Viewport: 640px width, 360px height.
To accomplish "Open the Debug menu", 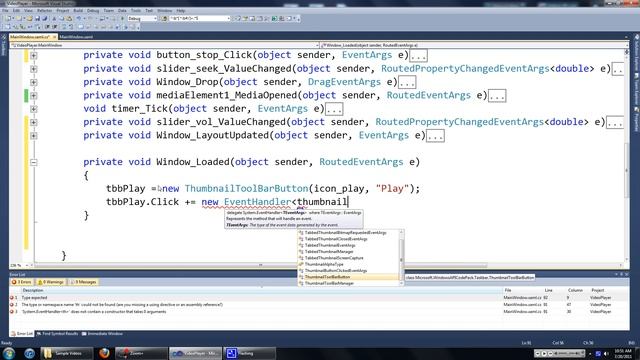I will click(x=93, y=10).
